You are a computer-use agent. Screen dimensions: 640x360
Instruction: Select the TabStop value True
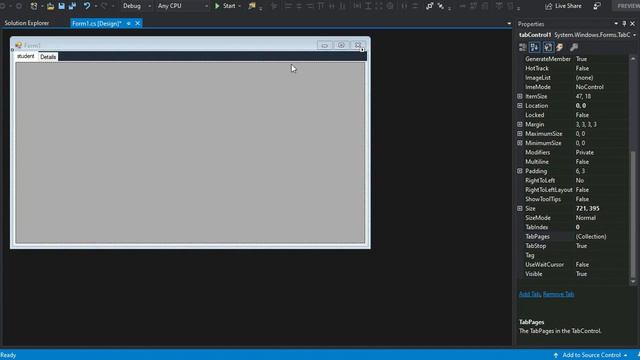pos(581,246)
